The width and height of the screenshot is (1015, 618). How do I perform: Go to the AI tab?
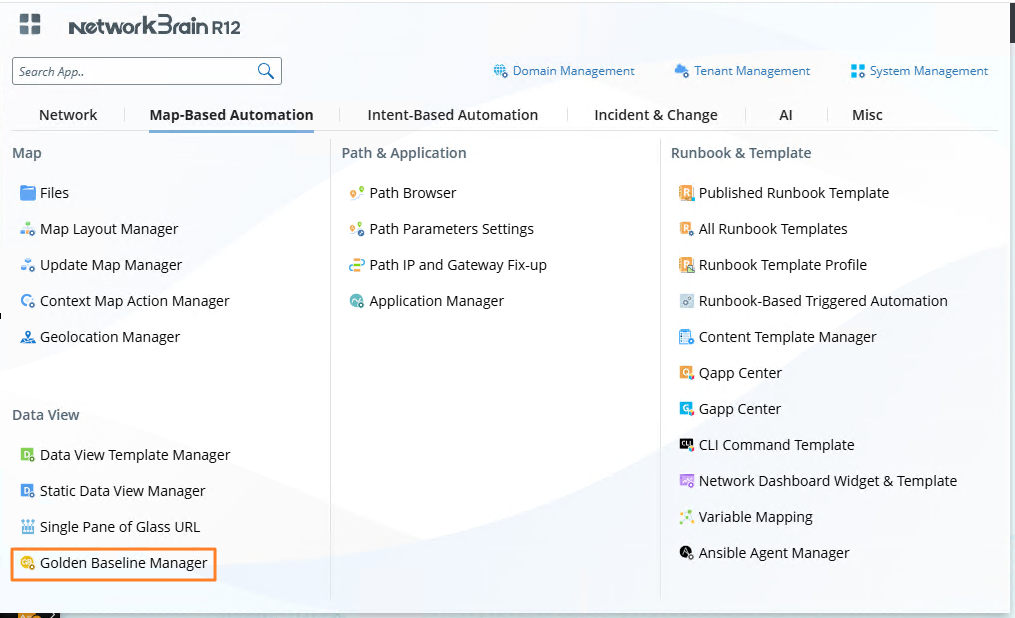786,115
